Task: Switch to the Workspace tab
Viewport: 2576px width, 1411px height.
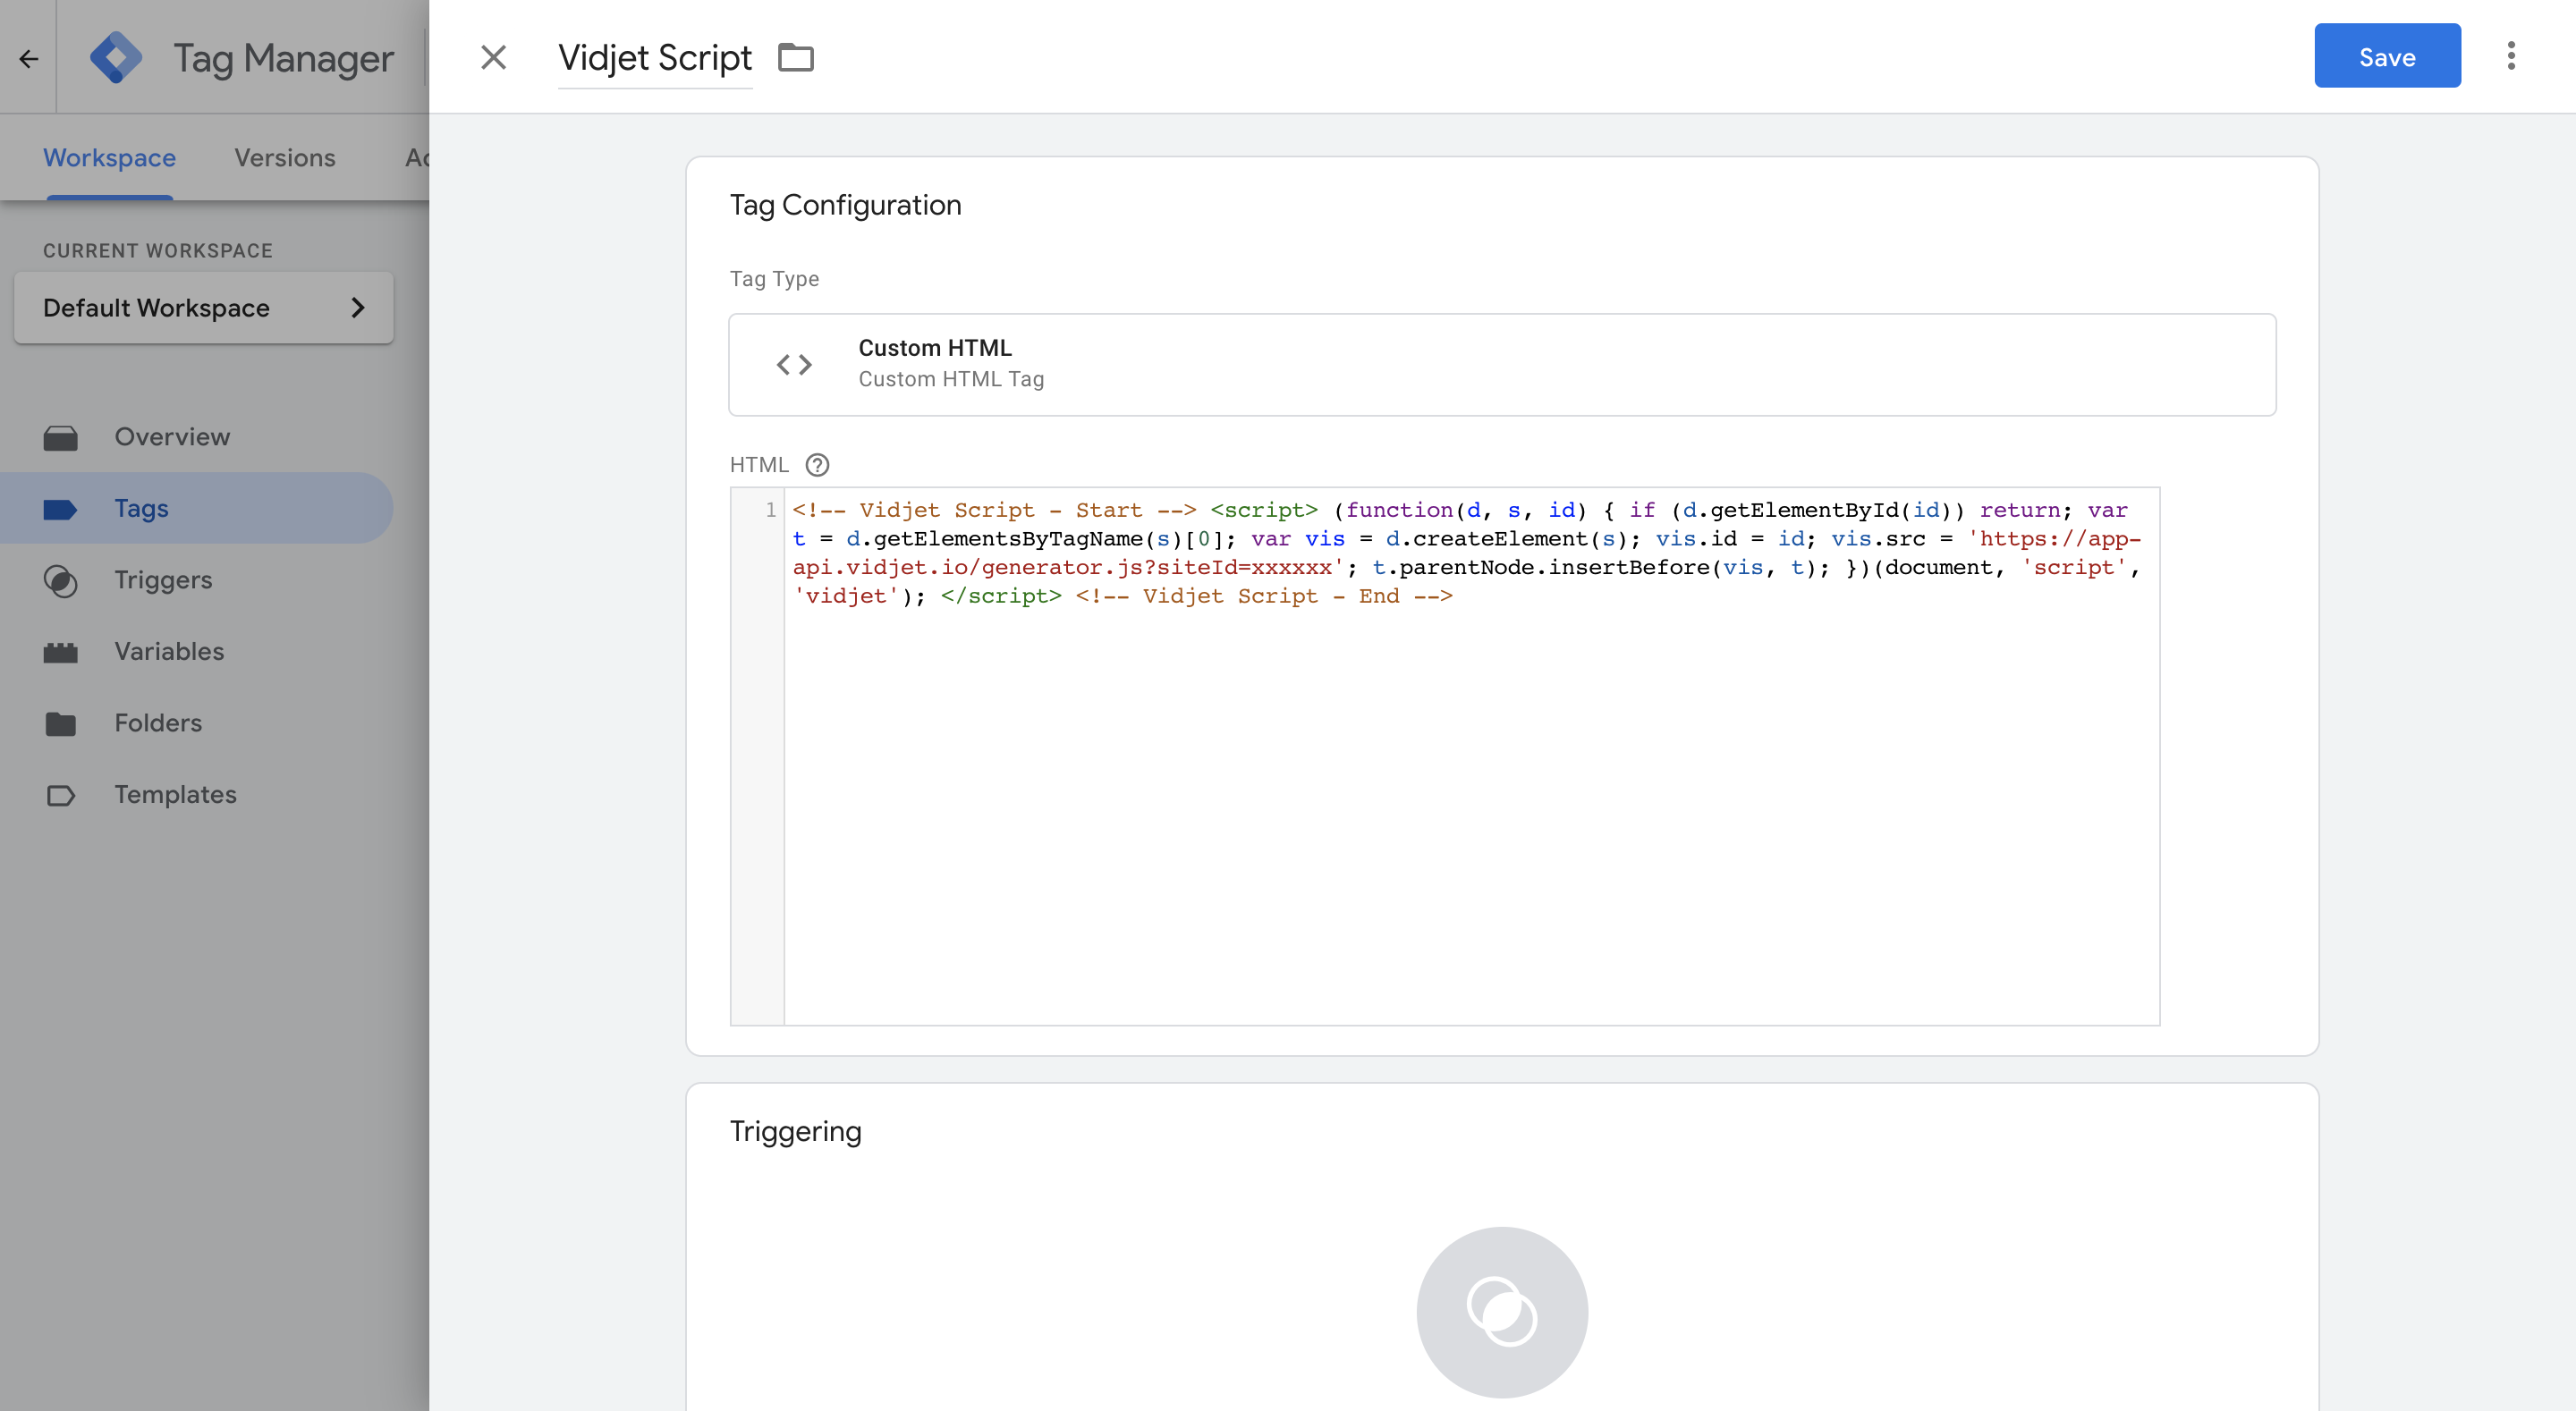Action: pos(109,158)
